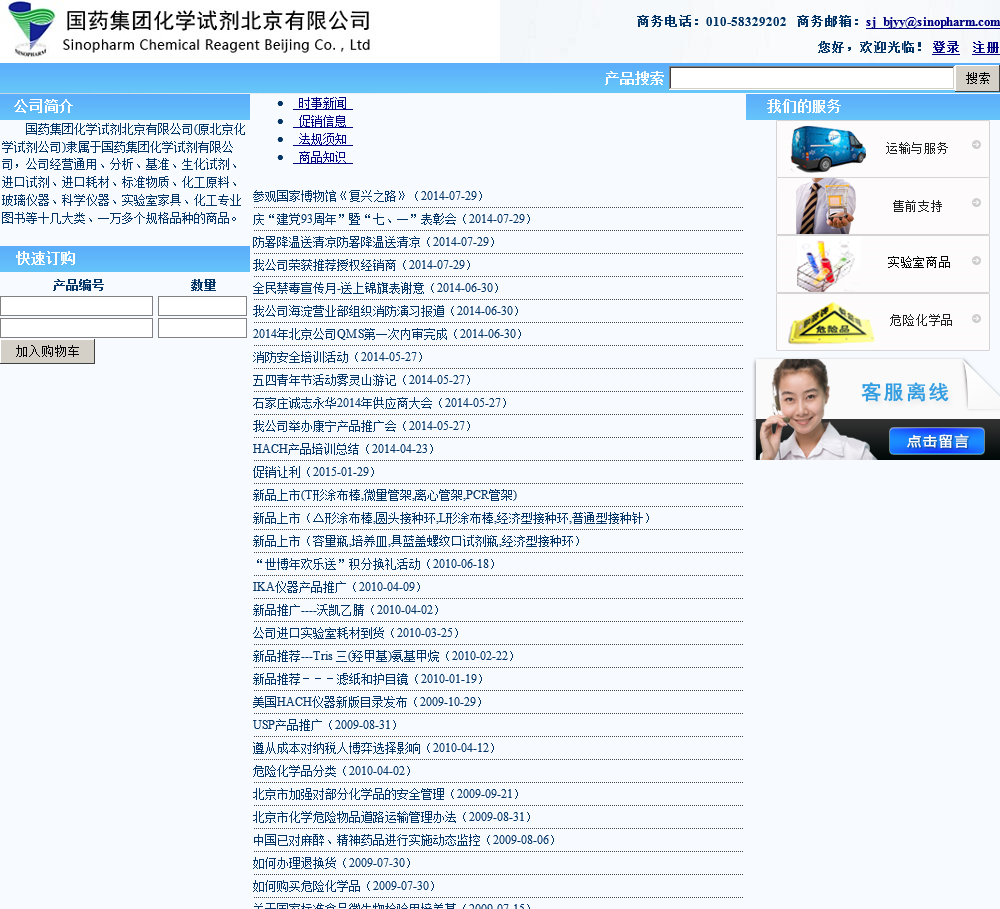Click the yellow hazard sign image for 危险化学品
This screenshot has height=909, width=1000.
(830, 323)
